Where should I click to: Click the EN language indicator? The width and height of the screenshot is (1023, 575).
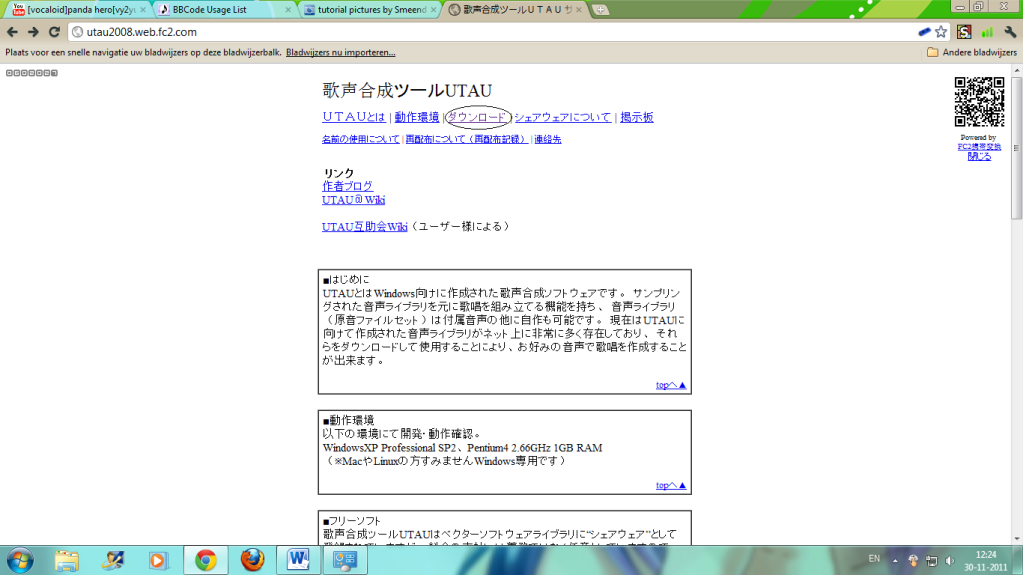[x=874, y=559]
